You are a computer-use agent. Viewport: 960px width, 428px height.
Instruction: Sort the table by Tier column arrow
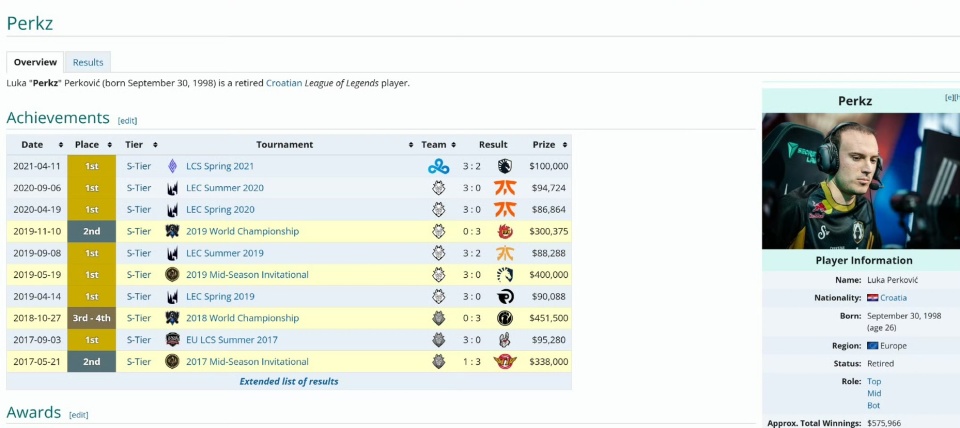155,145
